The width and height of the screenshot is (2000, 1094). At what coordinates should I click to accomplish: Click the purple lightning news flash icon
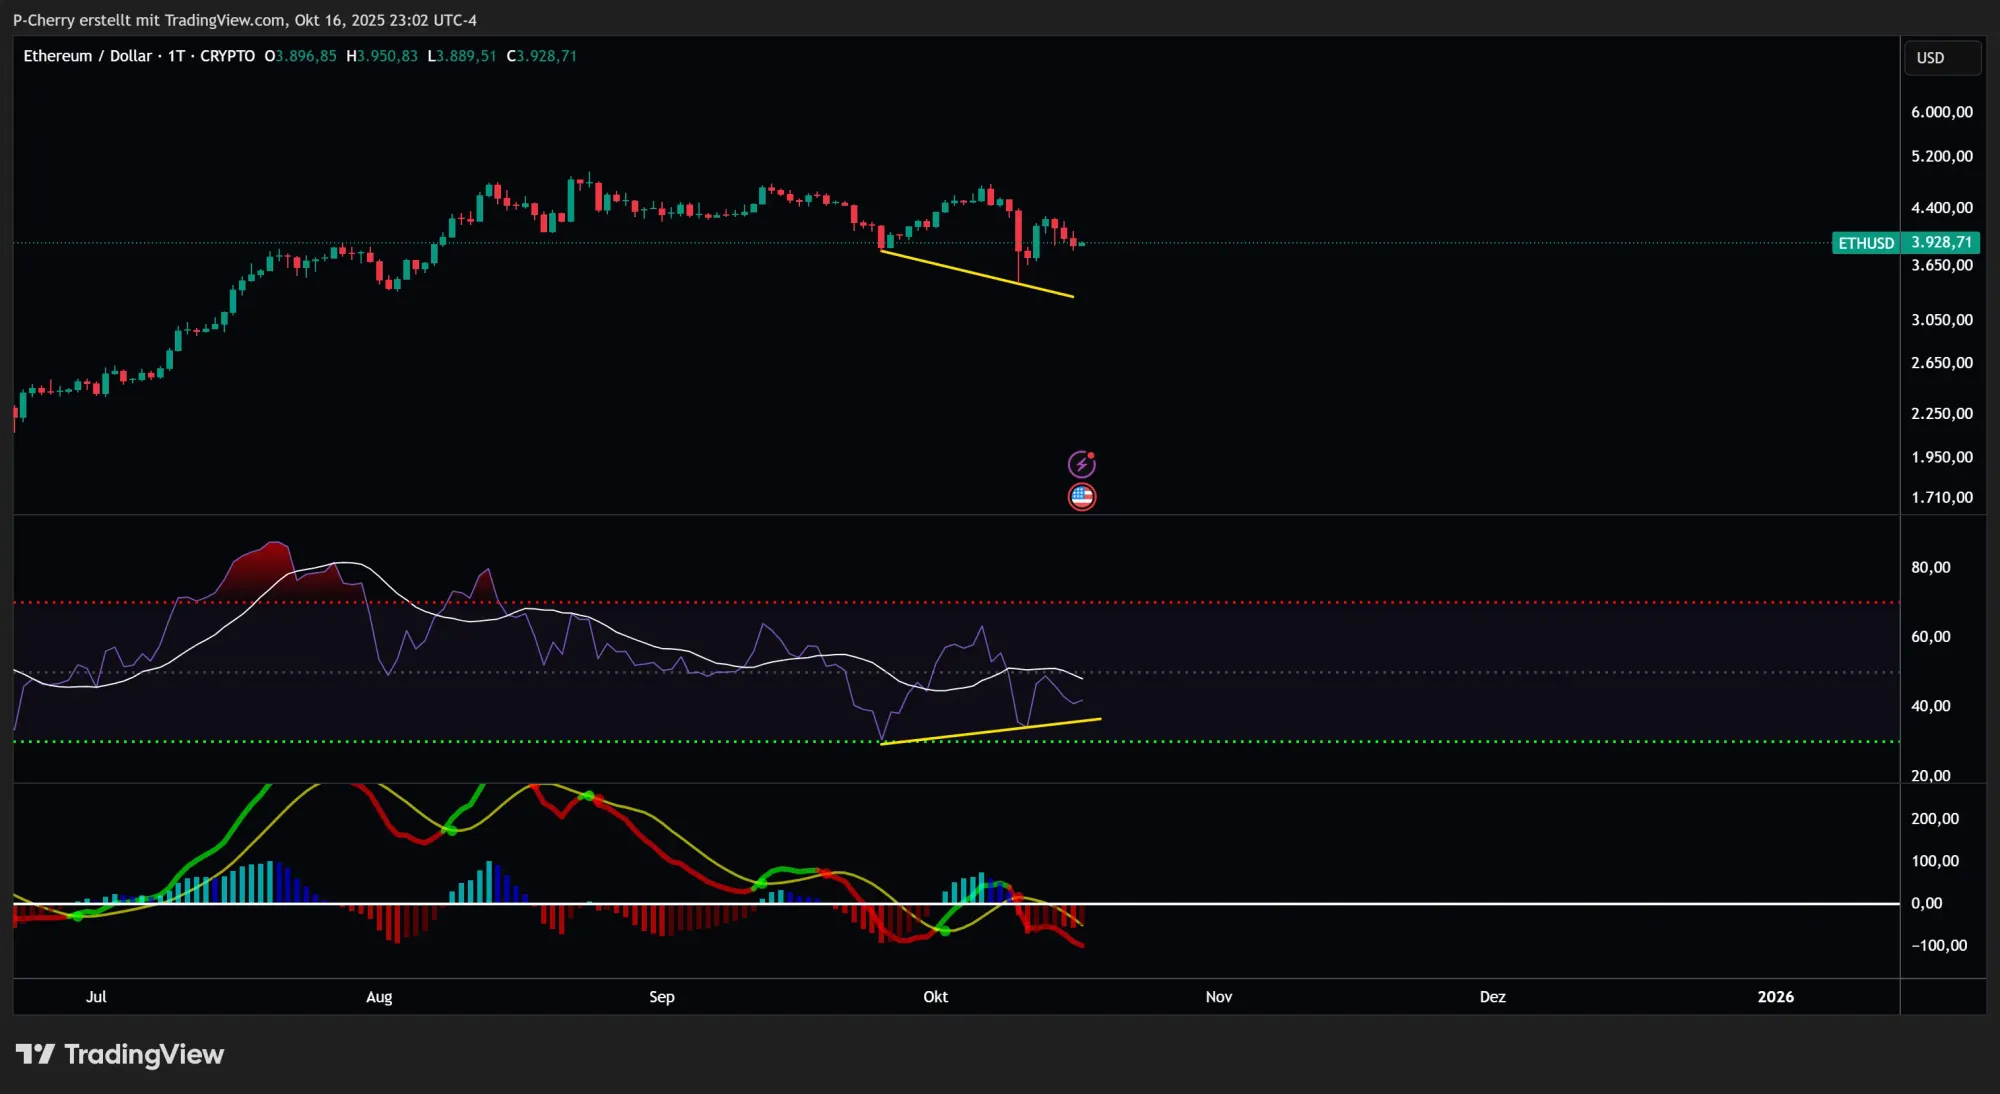click(1081, 464)
